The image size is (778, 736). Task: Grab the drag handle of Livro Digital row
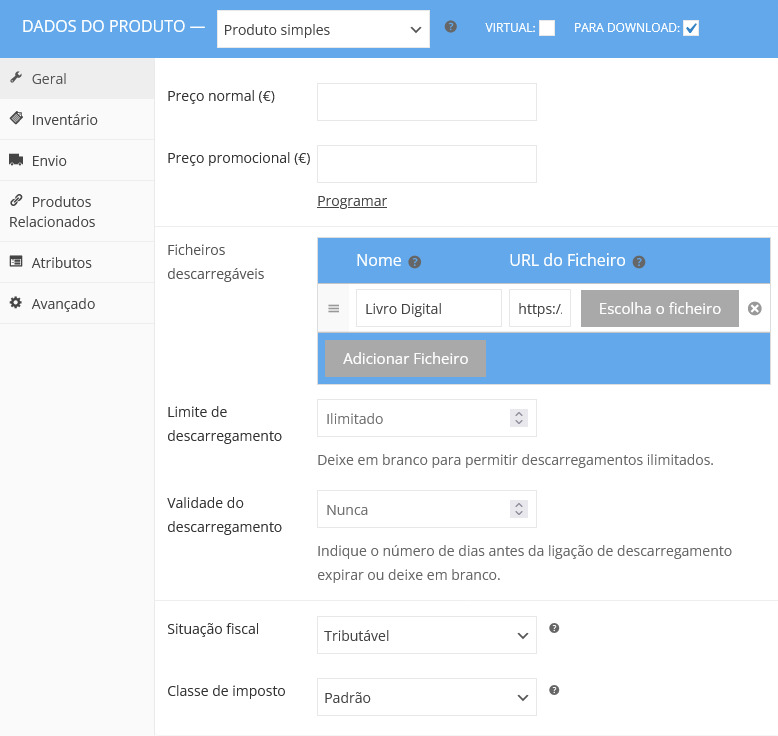[333, 309]
